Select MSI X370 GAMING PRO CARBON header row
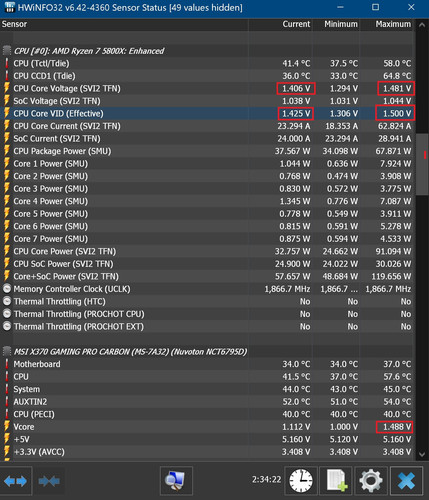429x500 pixels. click(x=207, y=351)
